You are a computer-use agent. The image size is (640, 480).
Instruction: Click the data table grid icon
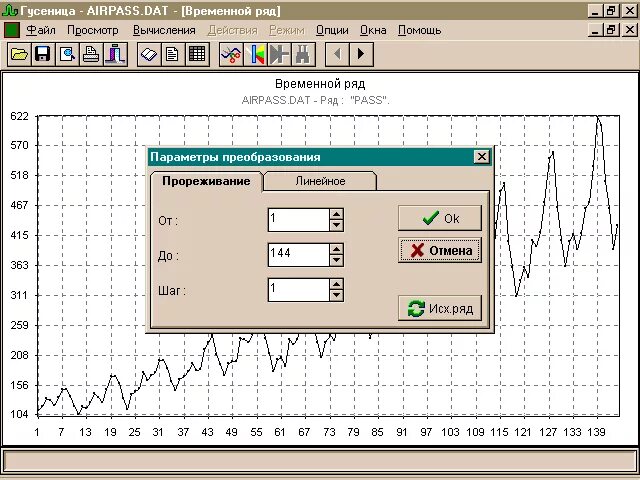click(x=197, y=54)
